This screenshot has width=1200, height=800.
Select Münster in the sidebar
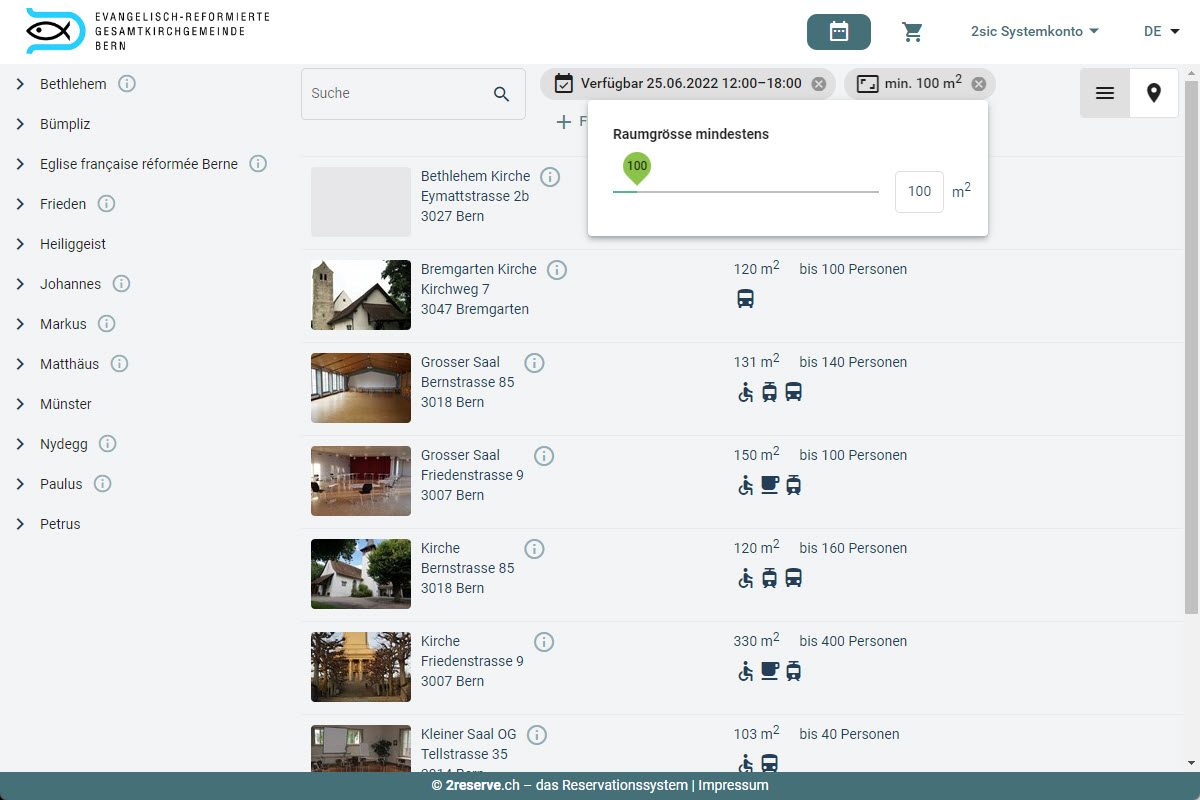pyautogui.click(x=66, y=404)
